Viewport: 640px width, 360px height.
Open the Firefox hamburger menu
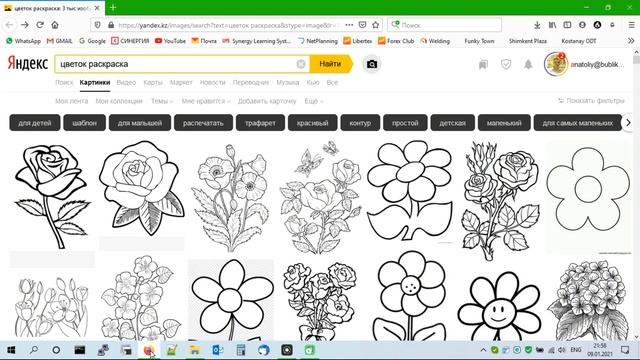pyautogui.click(x=631, y=25)
